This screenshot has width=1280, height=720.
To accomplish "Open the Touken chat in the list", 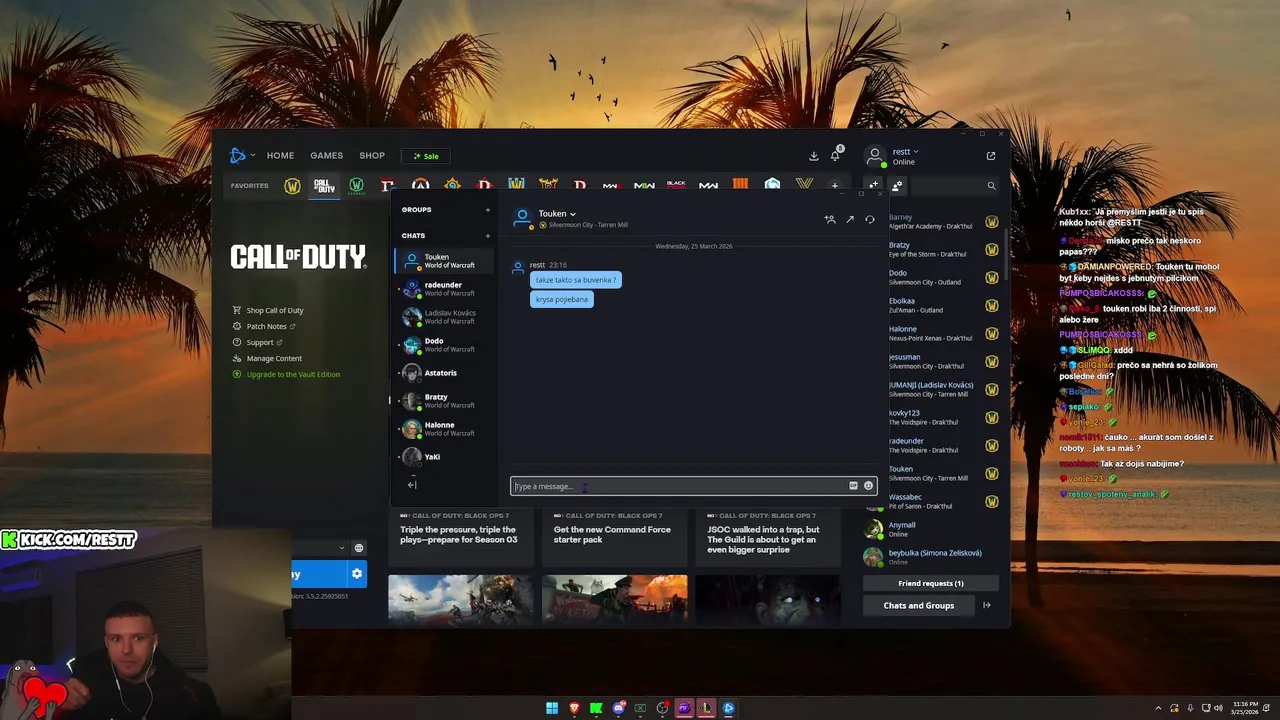I will [444, 261].
